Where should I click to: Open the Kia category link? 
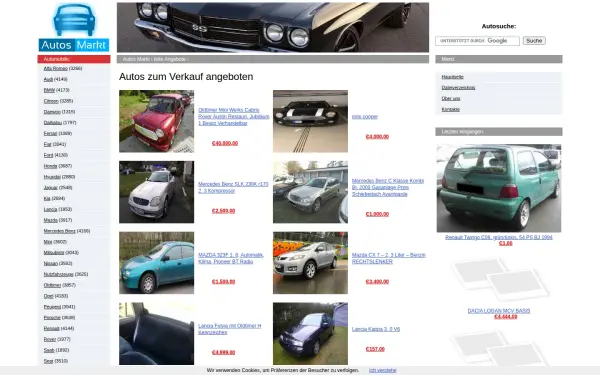coord(47,199)
